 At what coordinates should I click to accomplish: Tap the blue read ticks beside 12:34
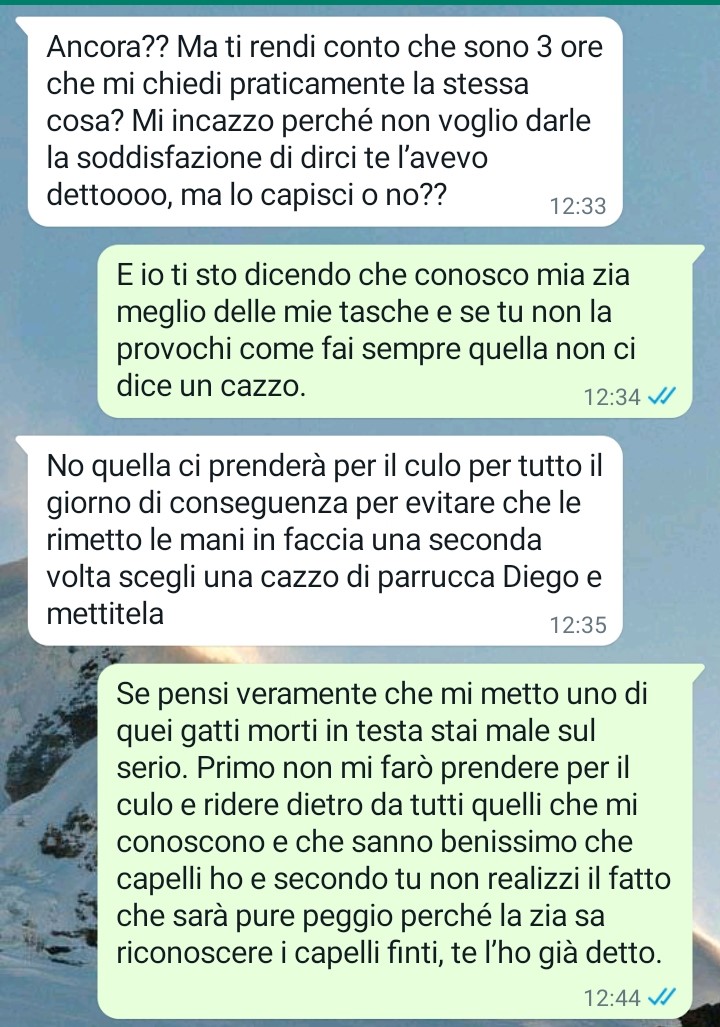661,396
